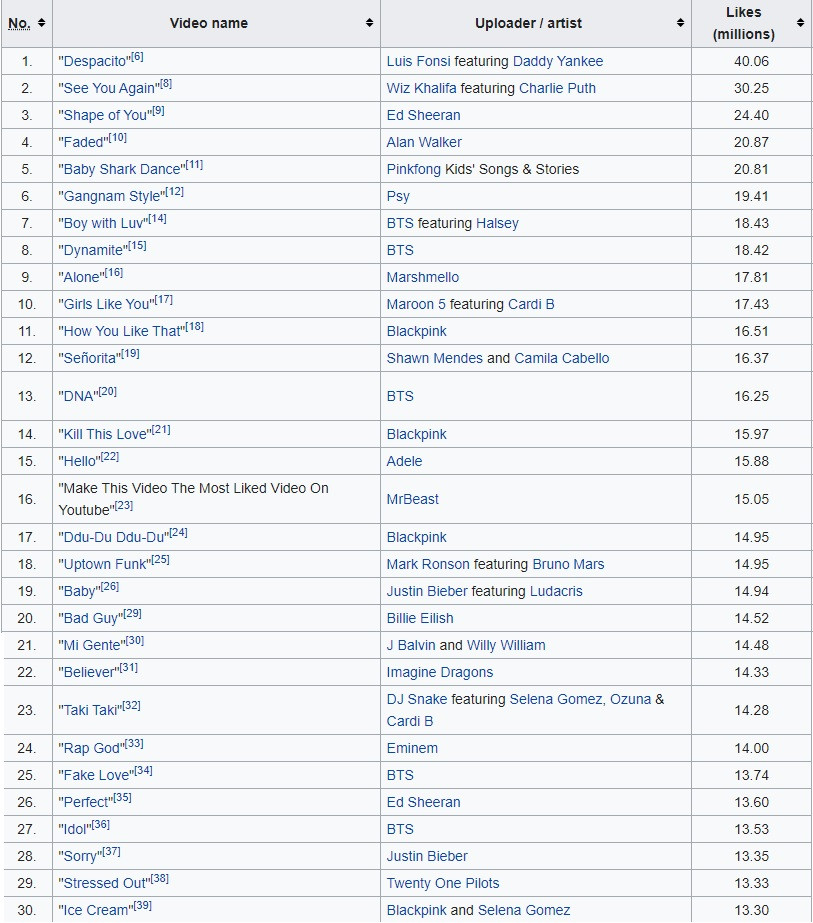Sort table by Likes (millions) arrows

point(800,23)
